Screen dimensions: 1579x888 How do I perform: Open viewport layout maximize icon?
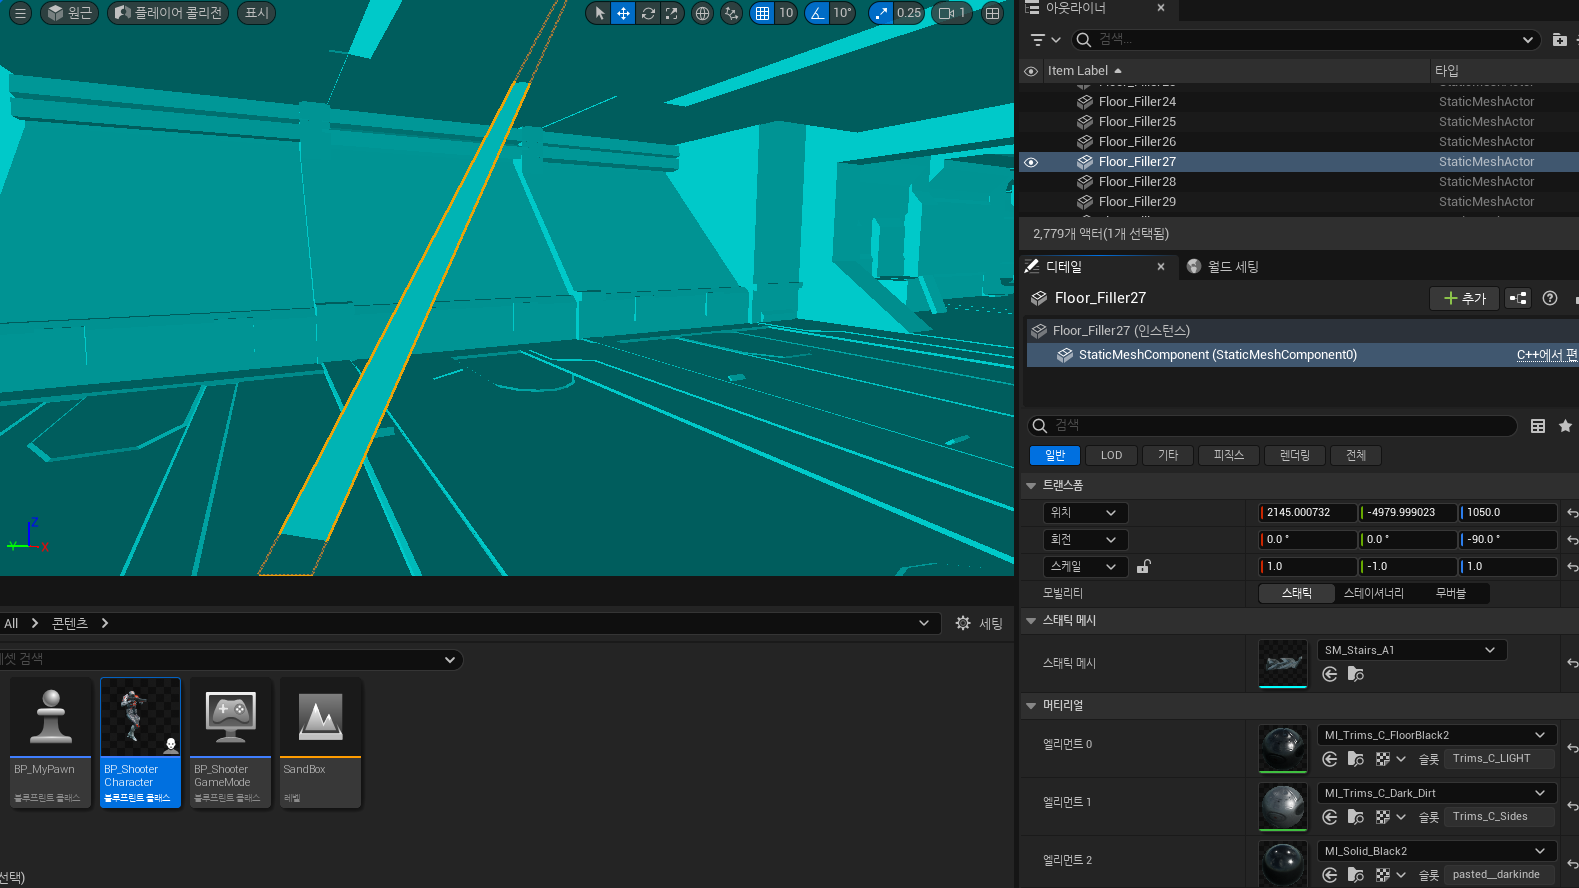(992, 13)
